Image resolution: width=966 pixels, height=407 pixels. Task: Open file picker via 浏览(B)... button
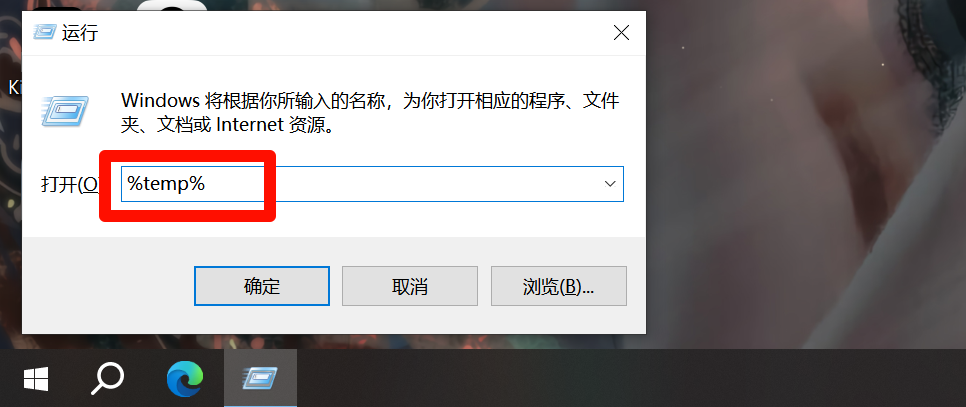pyautogui.click(x=558, y=286)
